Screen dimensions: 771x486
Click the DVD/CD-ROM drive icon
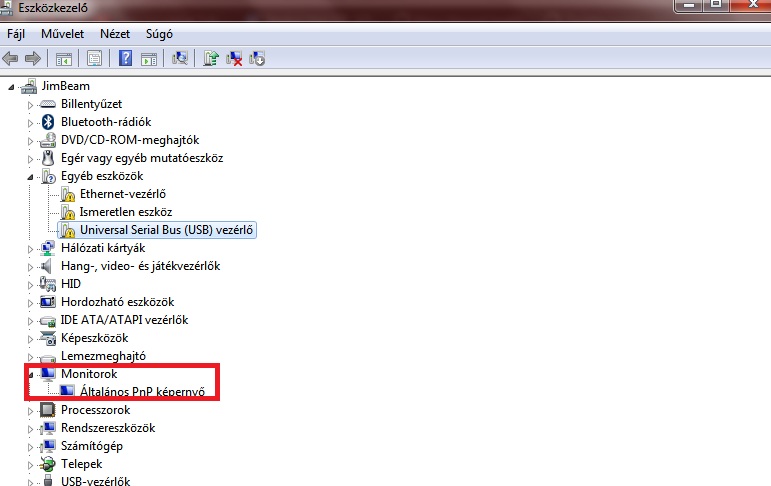[x=48, y=140]
